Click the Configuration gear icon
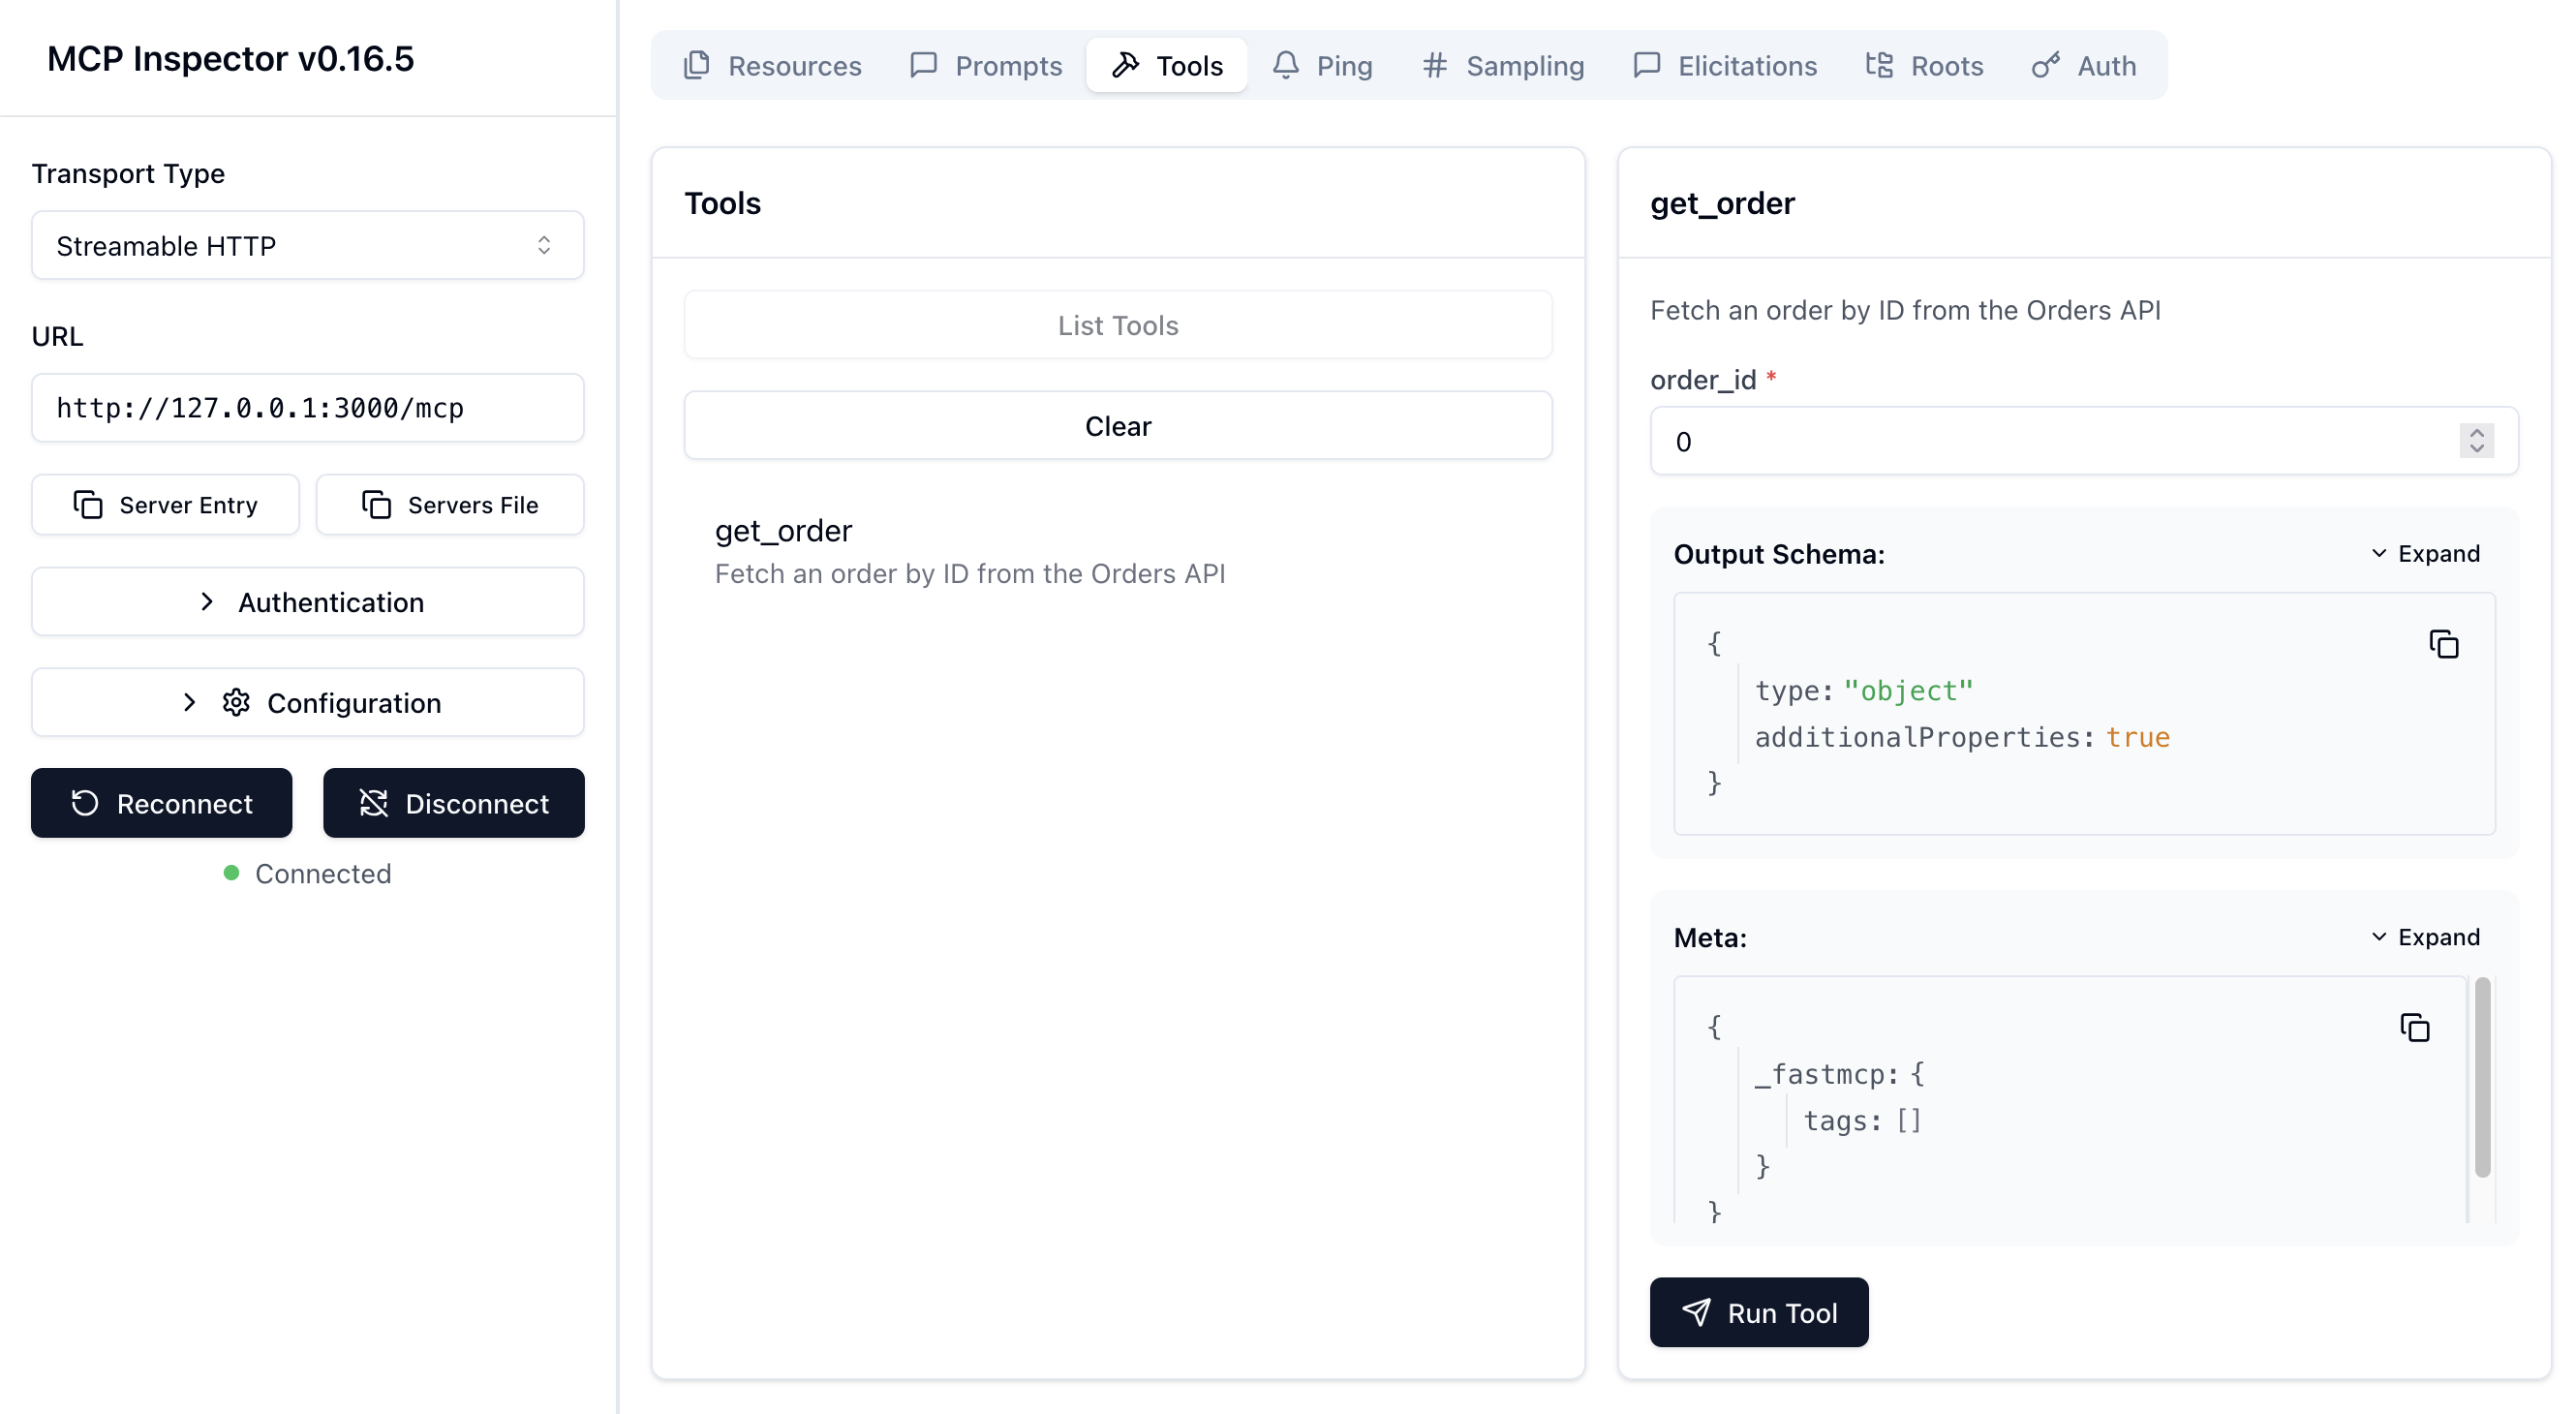 pyautogui.click(x=236, y=703)
